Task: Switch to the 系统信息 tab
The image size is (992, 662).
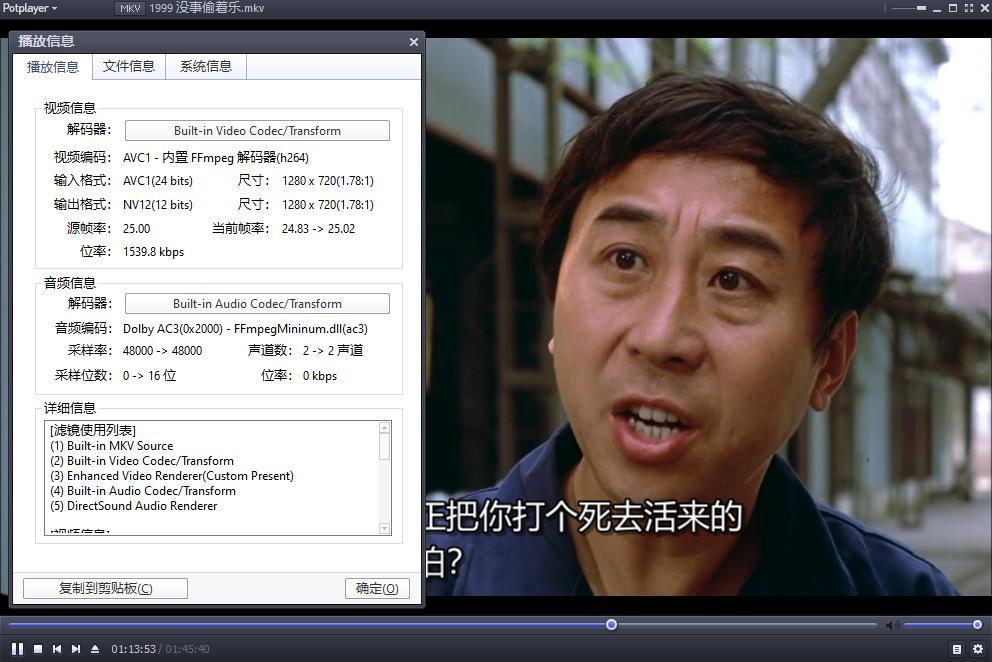Action: click(x=206, y=67)
